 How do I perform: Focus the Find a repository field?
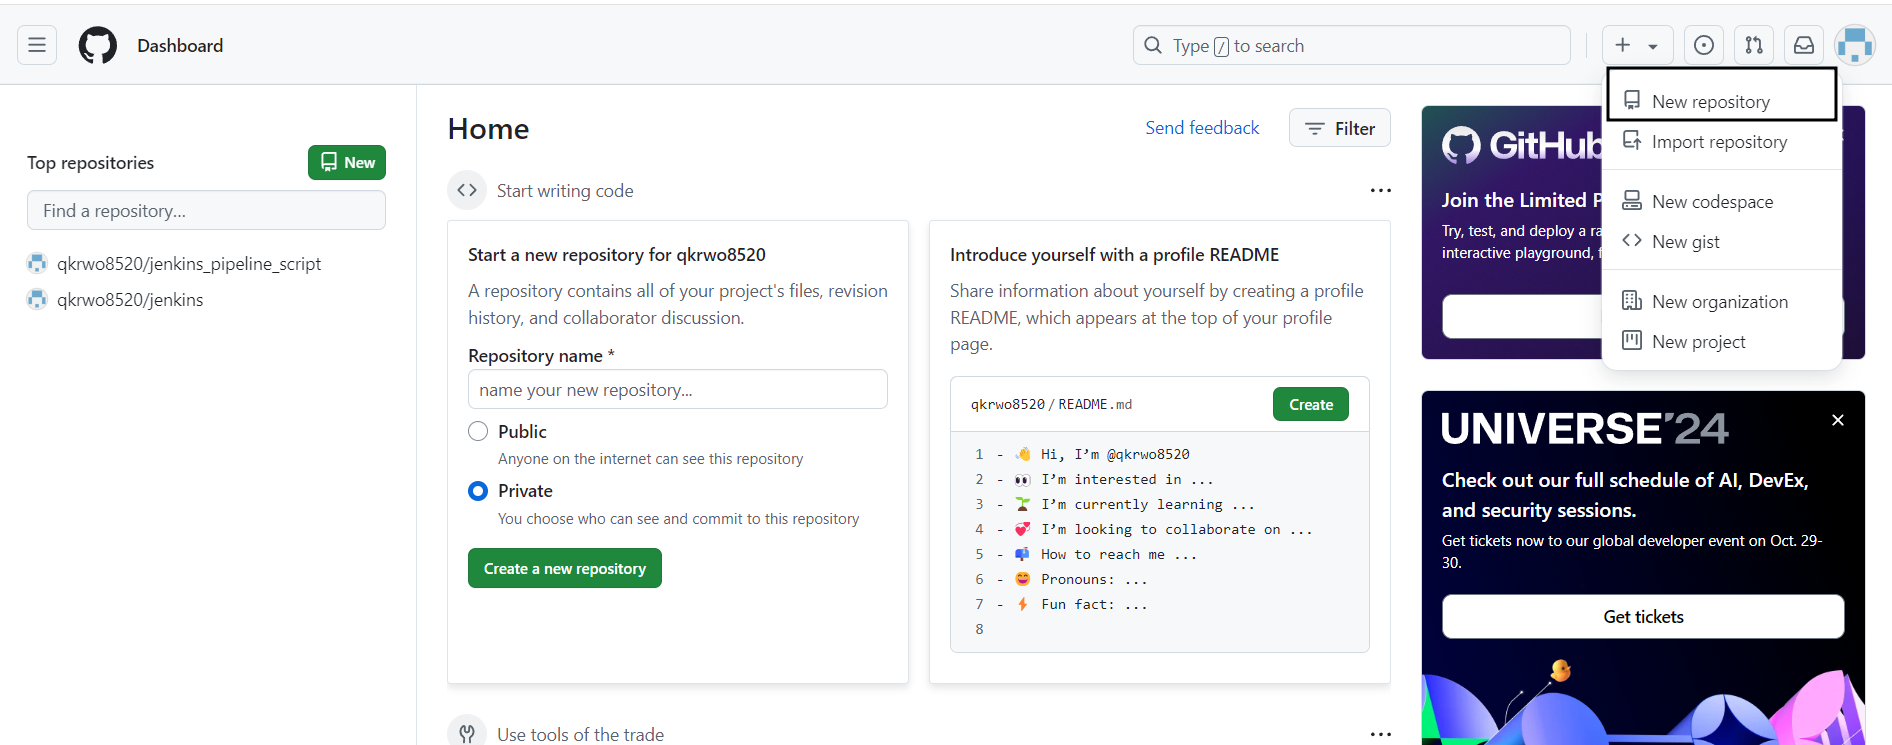(206, 210)
